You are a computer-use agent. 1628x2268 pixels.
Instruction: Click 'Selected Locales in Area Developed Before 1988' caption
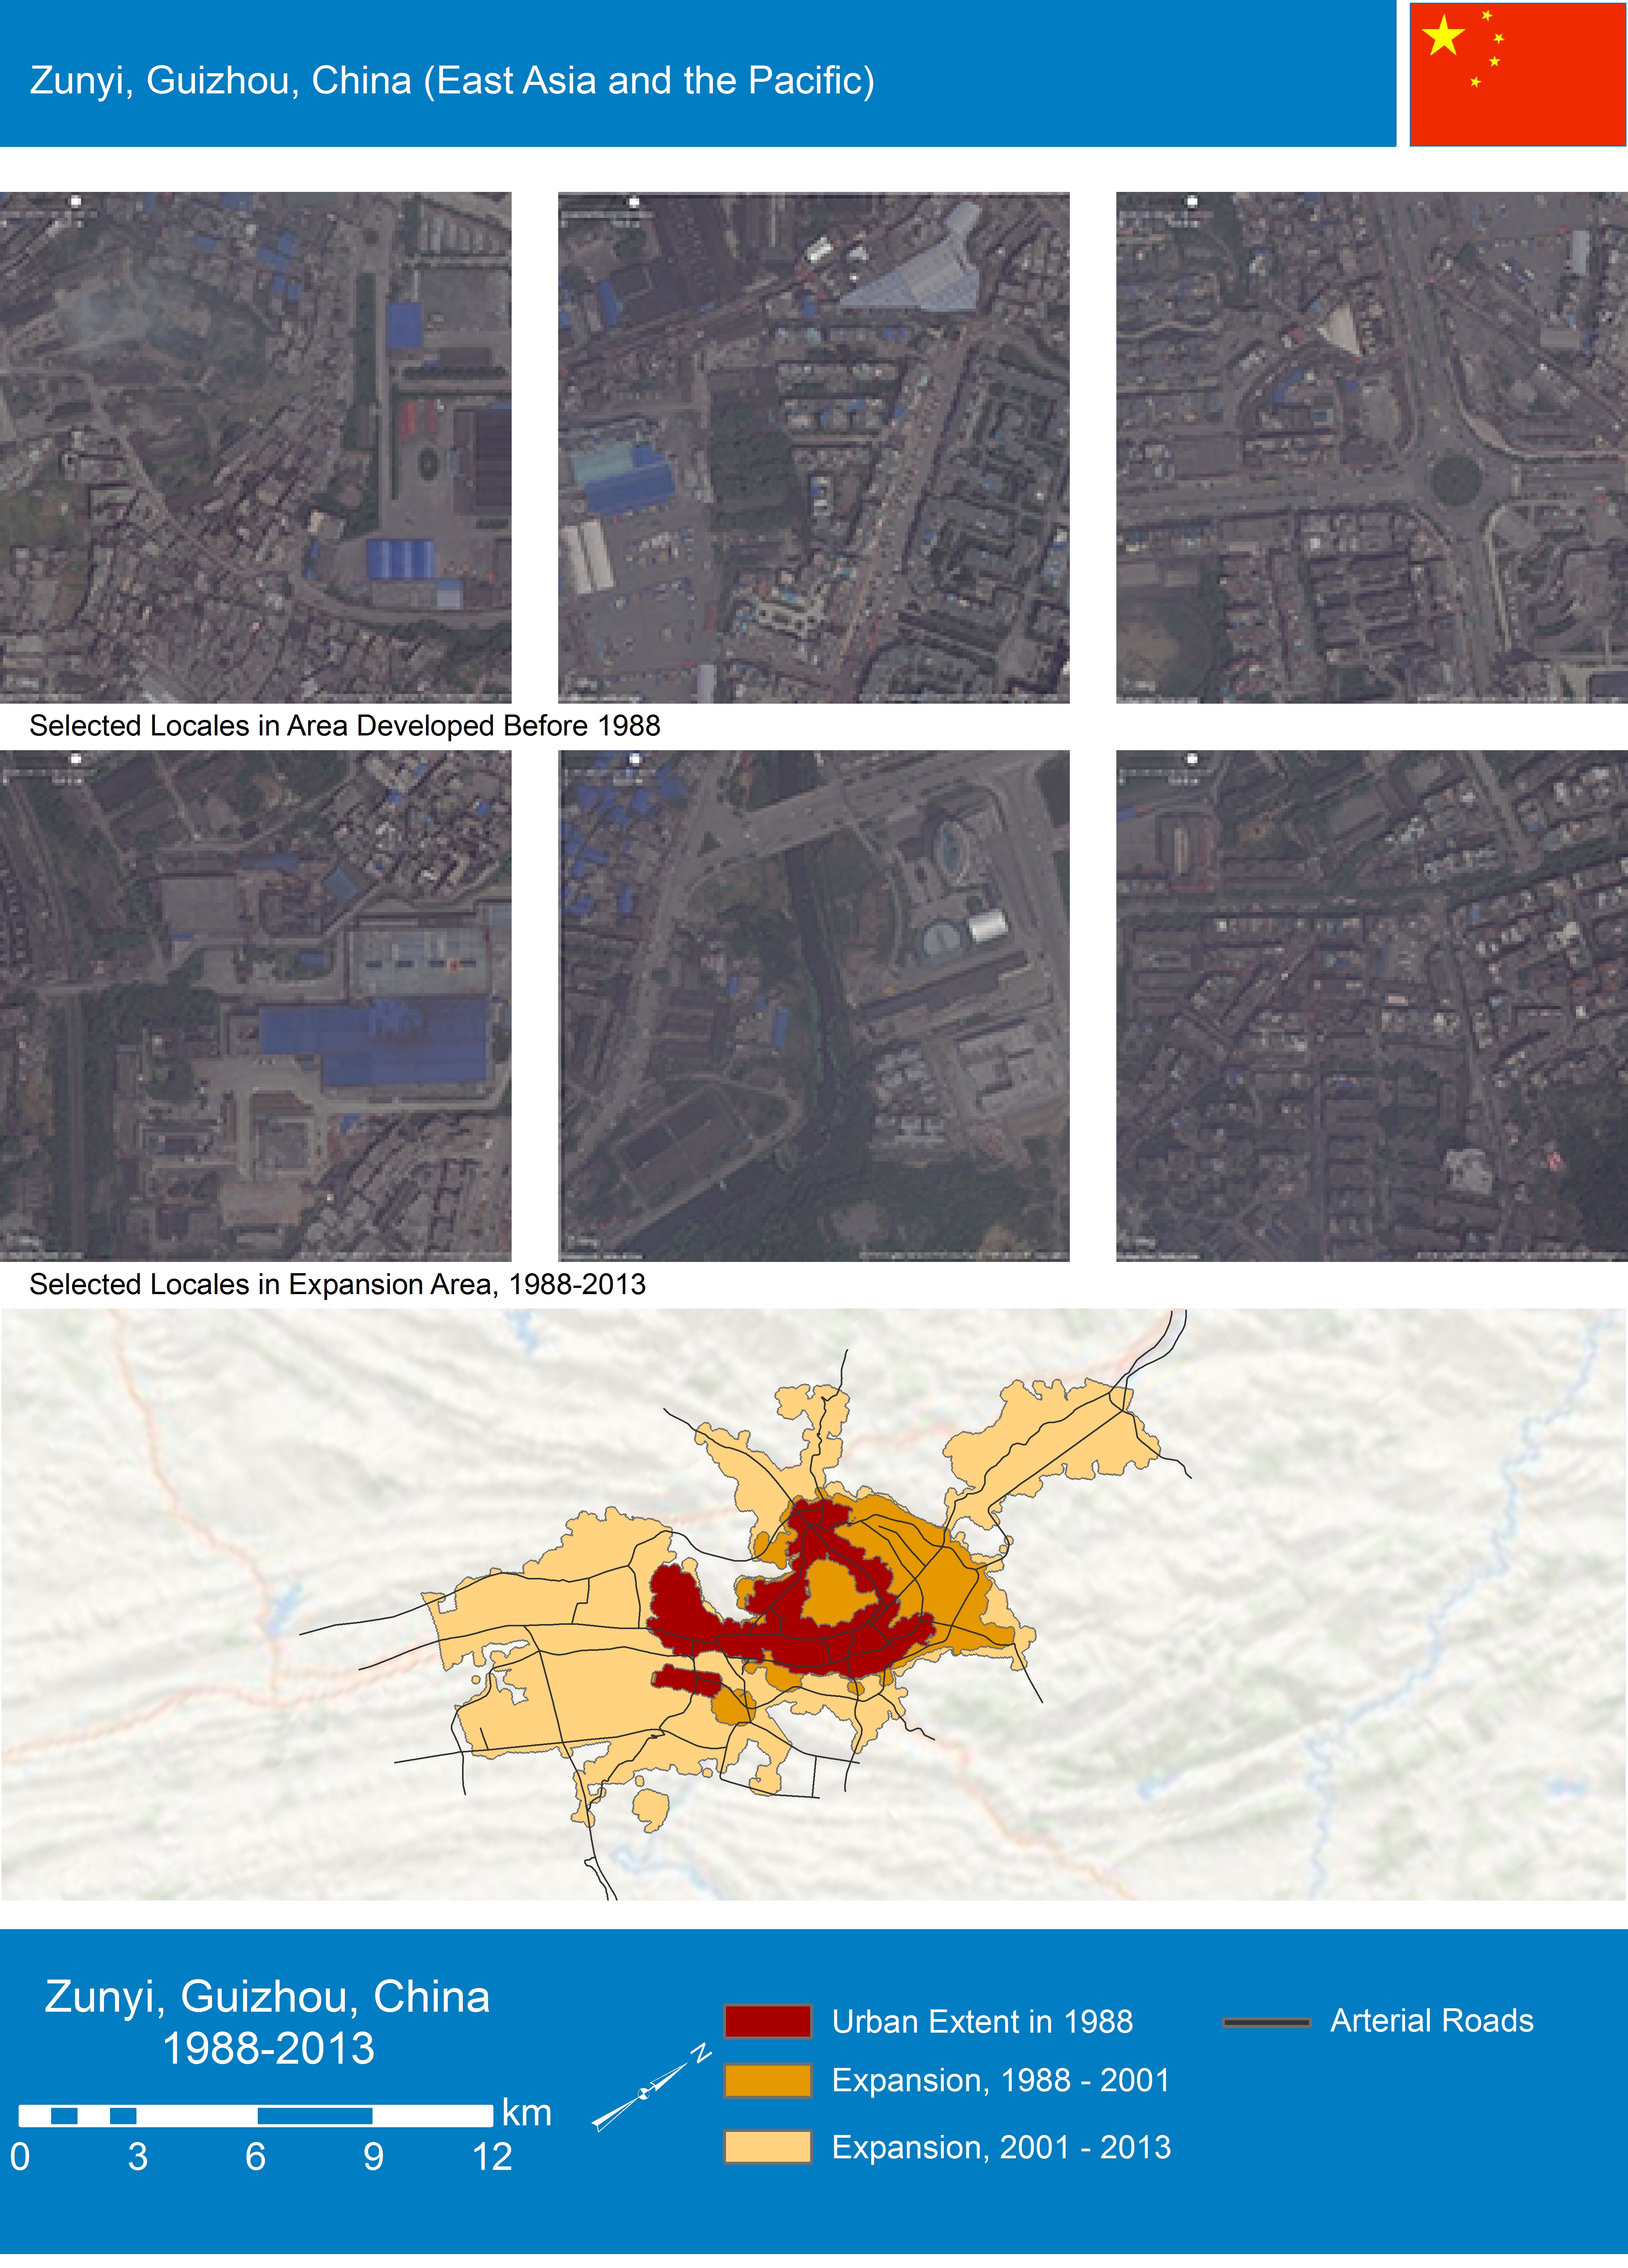pyautogui.click(x=345, y=726)
